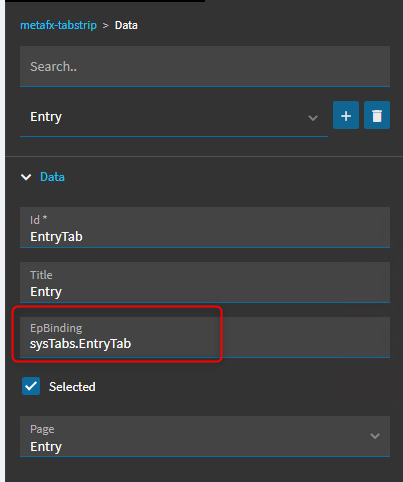Click the Data section heading
The image size is (403, 482).
pos(52,177)
